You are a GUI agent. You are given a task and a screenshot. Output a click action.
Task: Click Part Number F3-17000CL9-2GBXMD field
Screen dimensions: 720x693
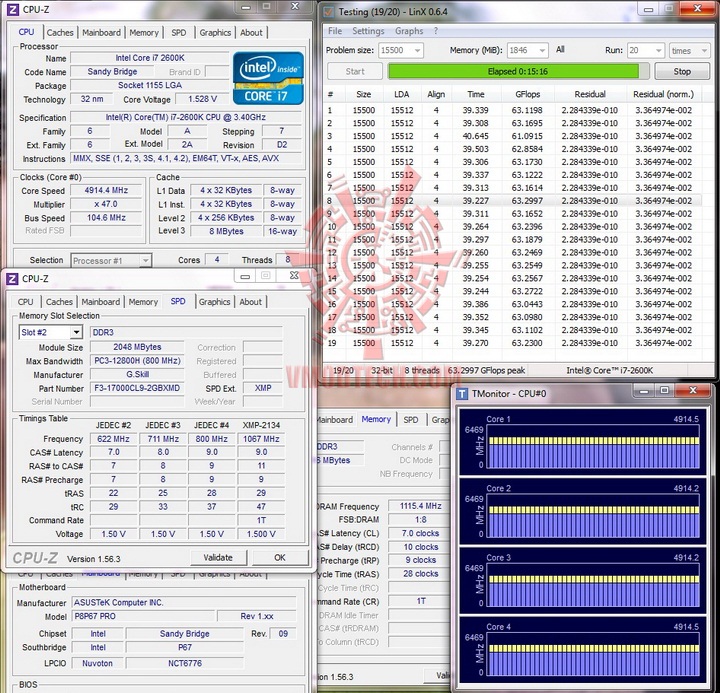[x=137, y=388]
